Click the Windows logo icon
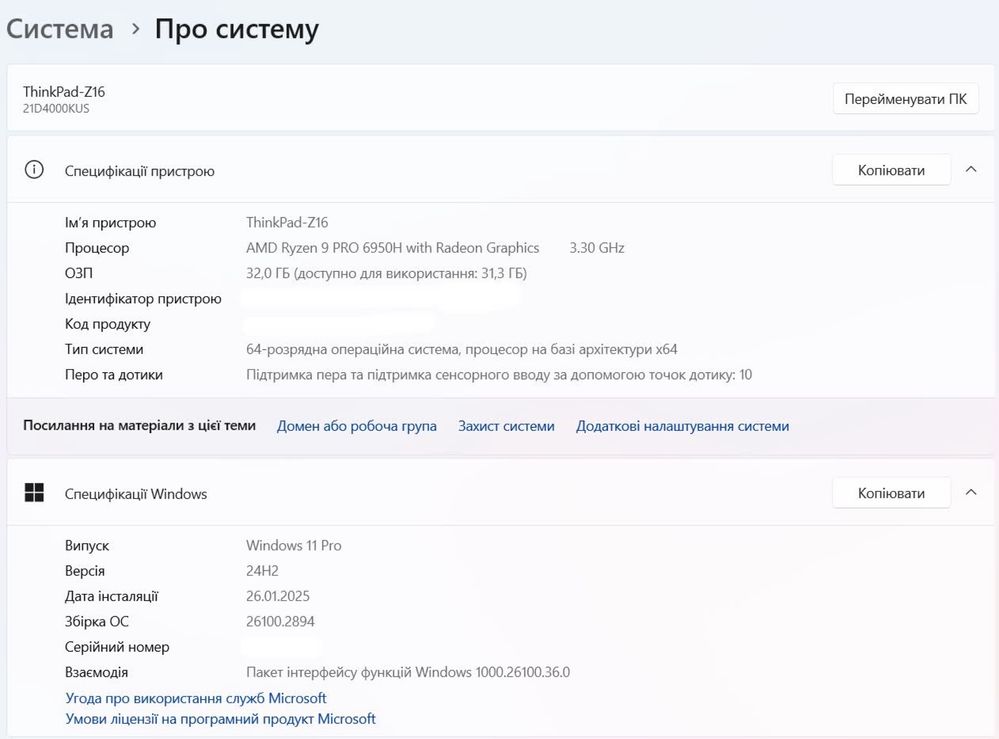 (34, 492)
